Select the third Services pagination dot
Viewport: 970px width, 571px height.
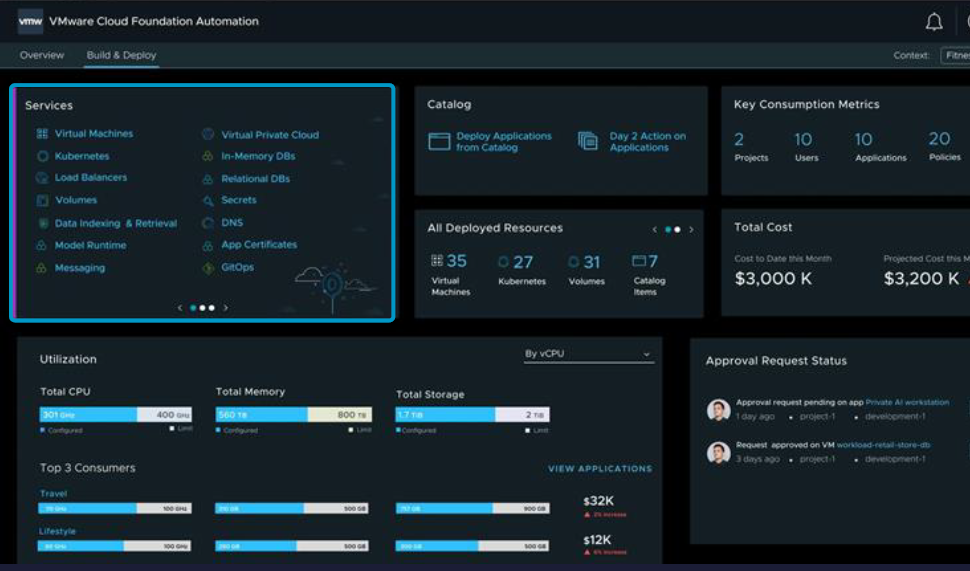(212, 307)
